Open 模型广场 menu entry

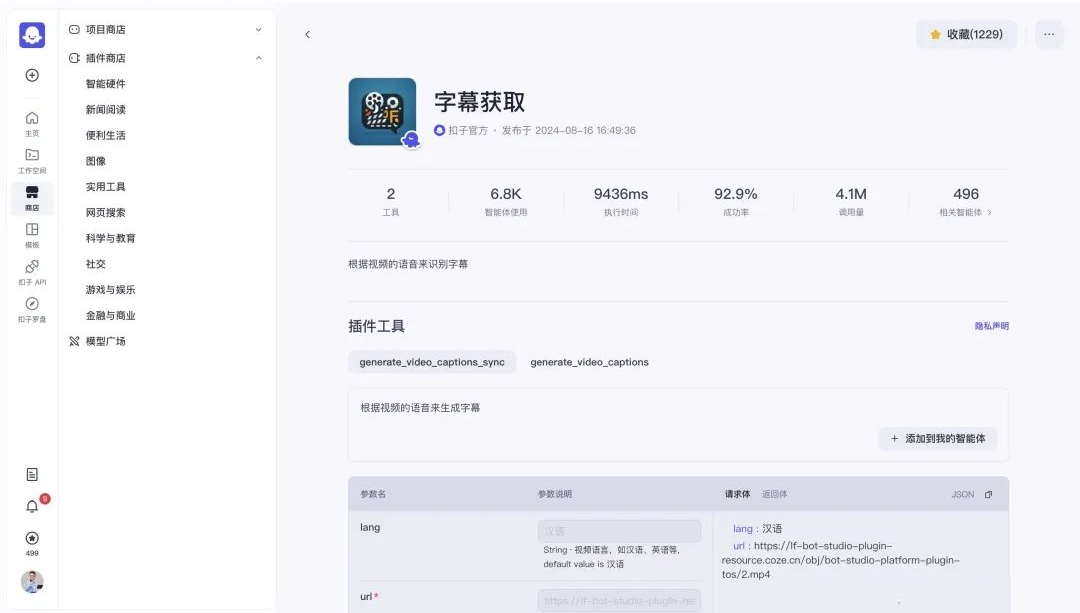pyautogui.click(x=105, y=341)
